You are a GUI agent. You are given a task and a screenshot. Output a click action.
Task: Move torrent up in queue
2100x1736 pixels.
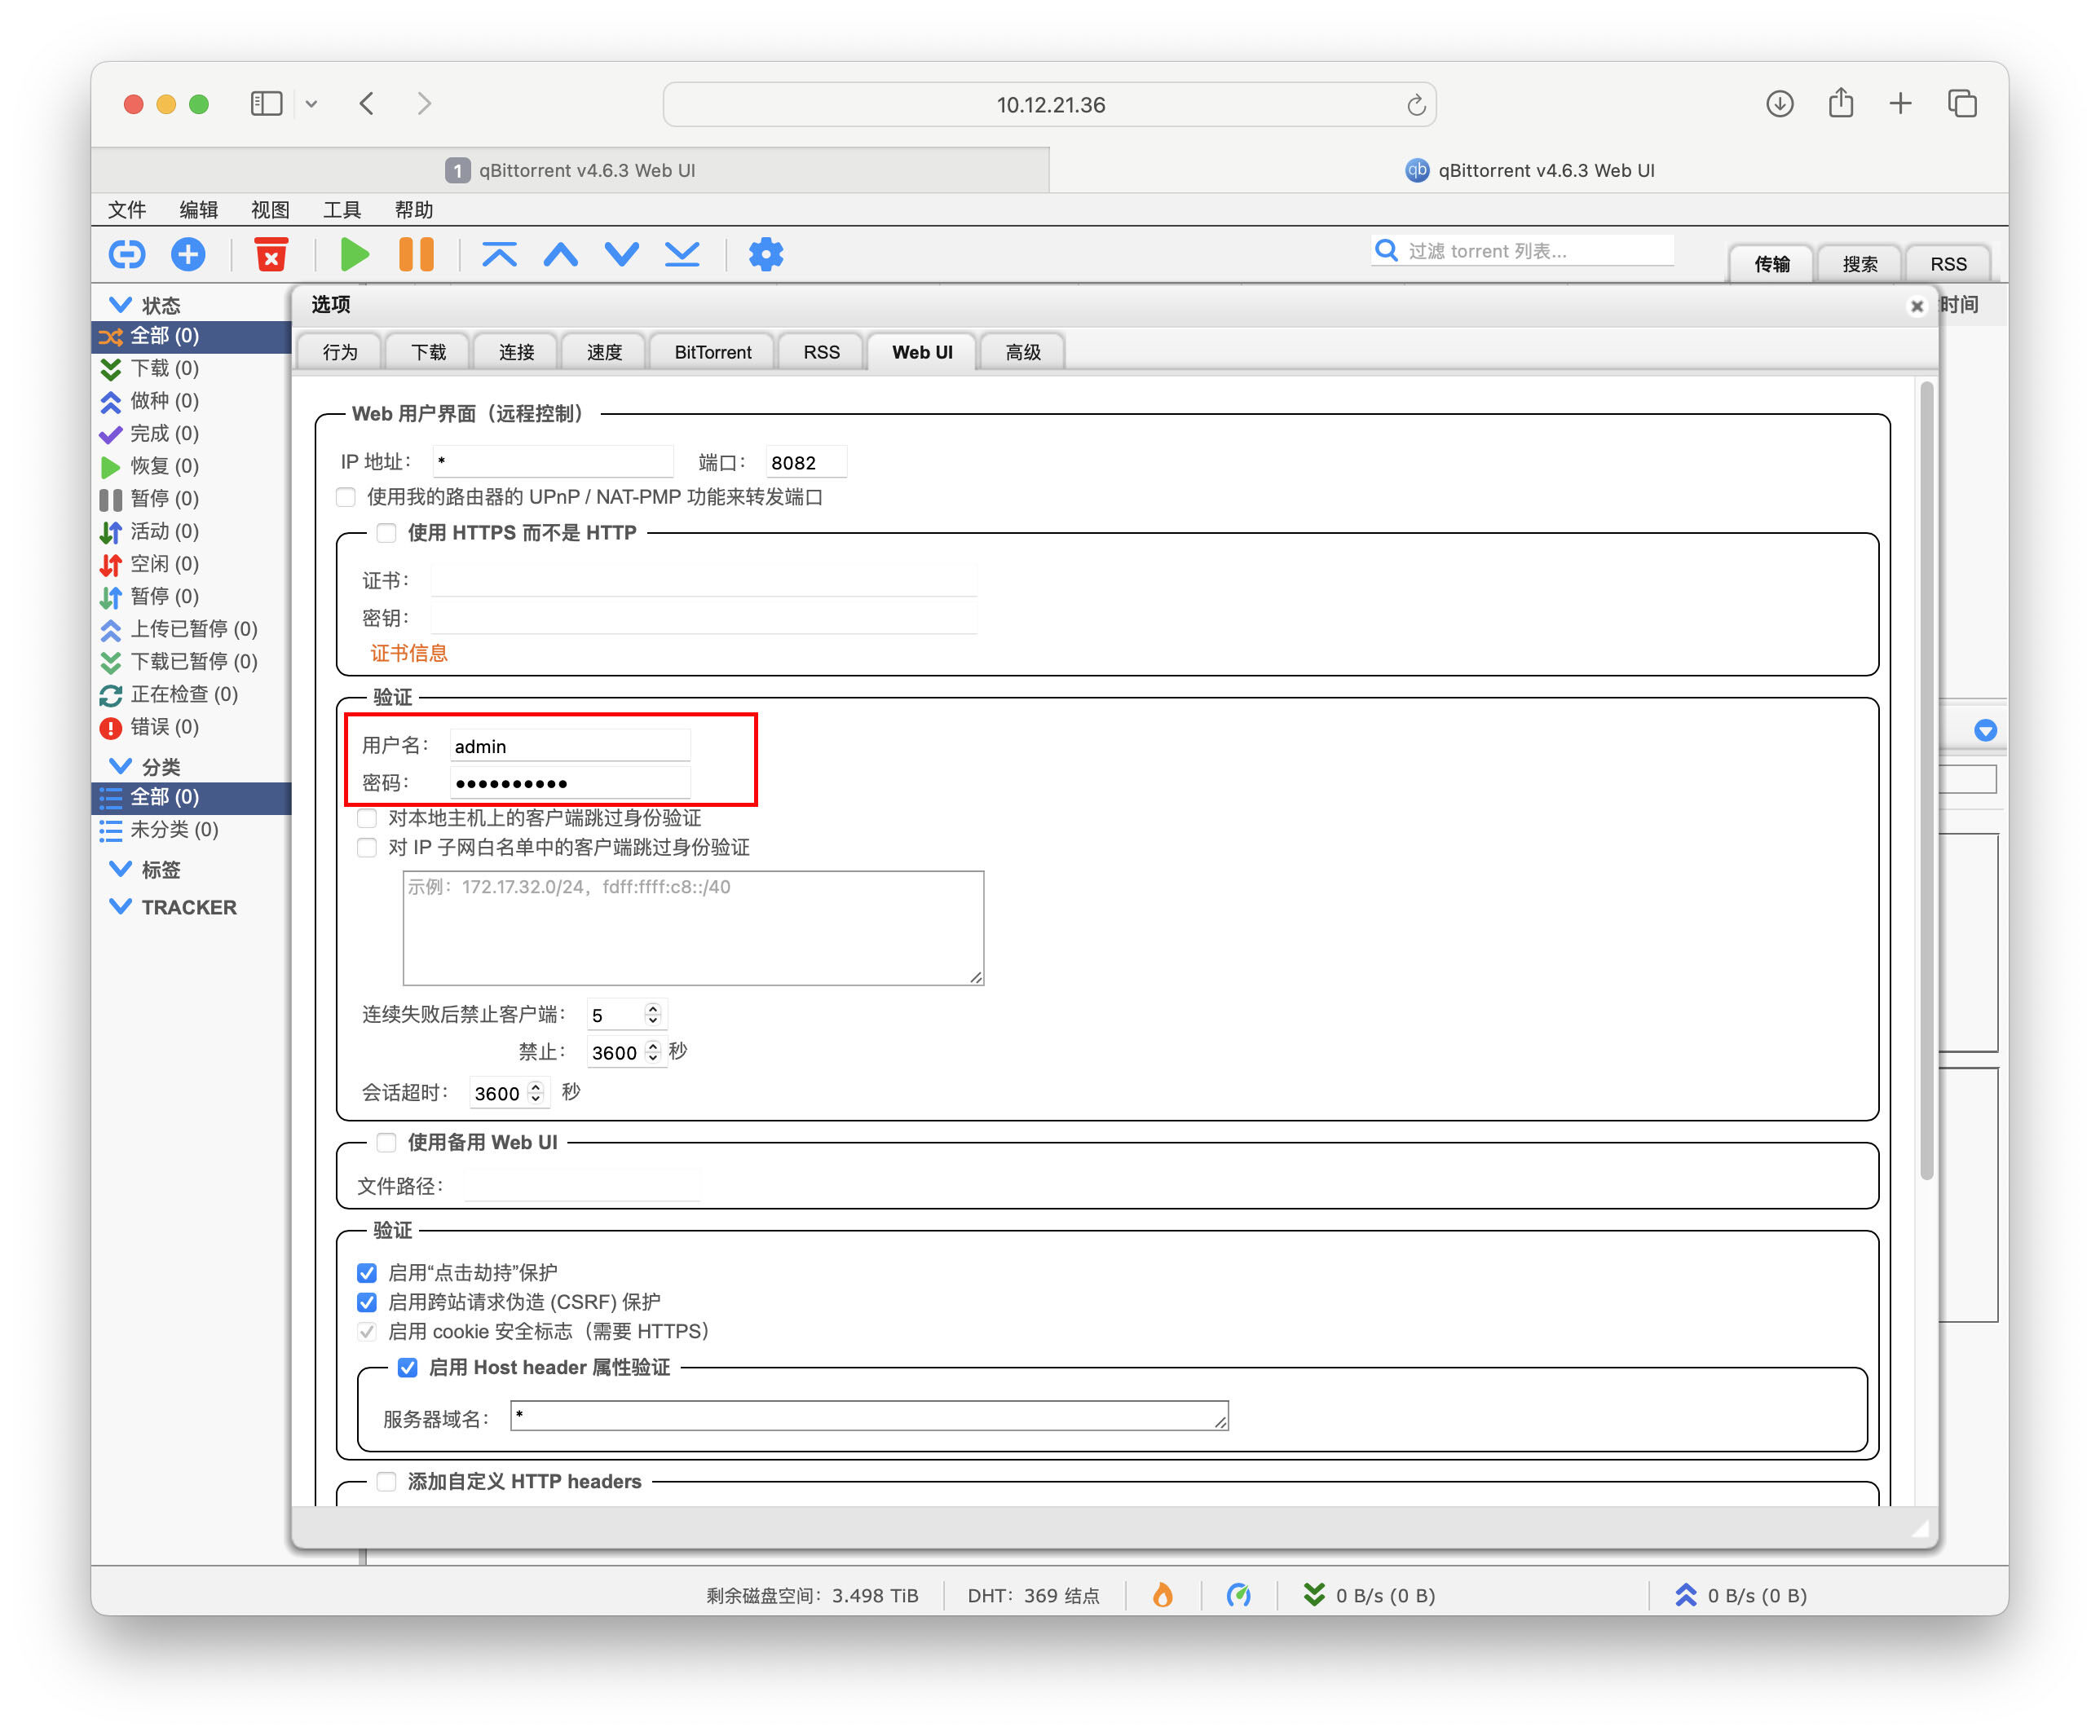560,254
